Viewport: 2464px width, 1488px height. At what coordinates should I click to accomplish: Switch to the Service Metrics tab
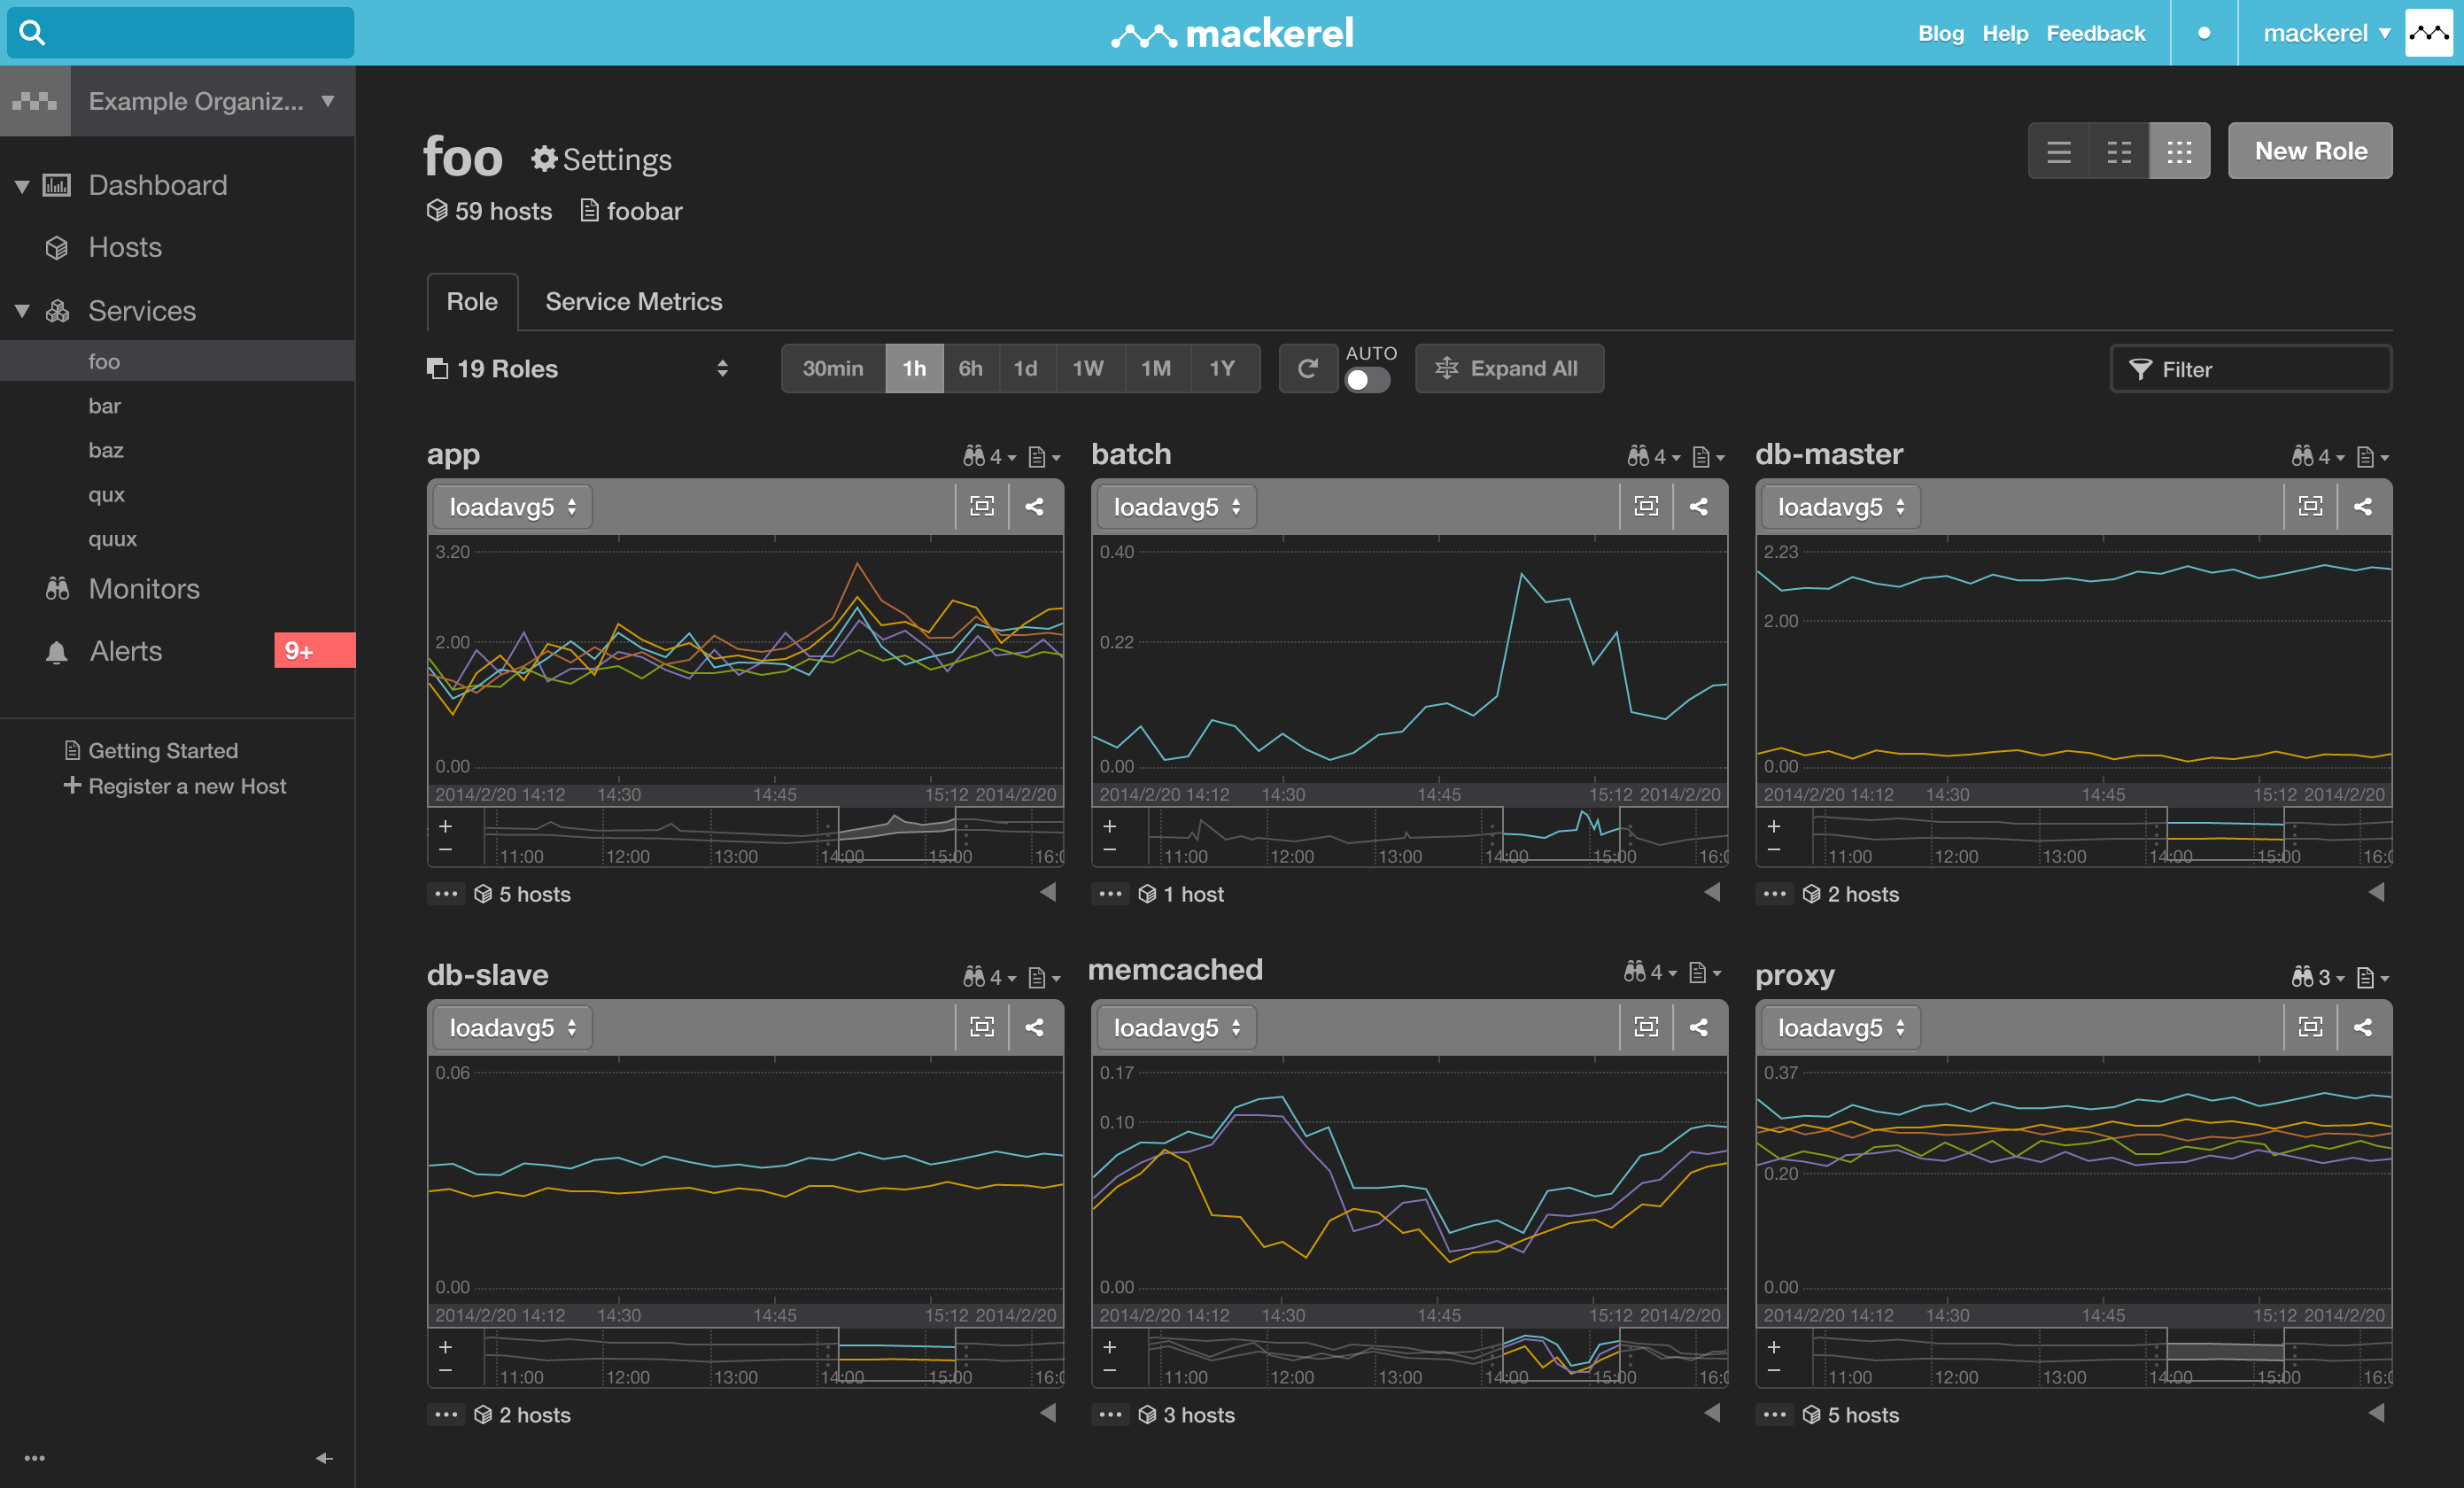(630, 299)
